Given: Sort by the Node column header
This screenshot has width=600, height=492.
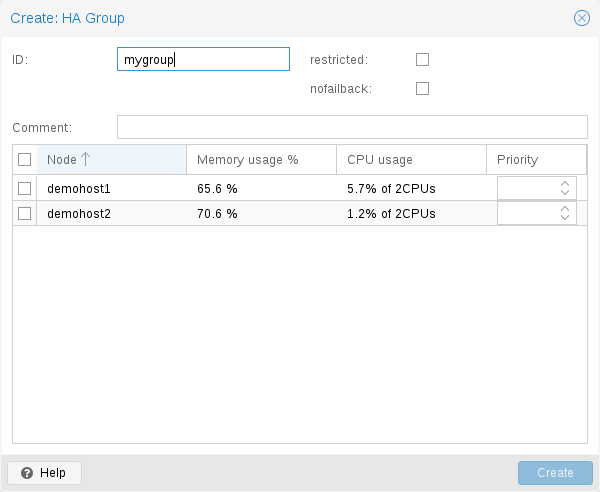Looking at the screenshot, I should click(111, 160).
